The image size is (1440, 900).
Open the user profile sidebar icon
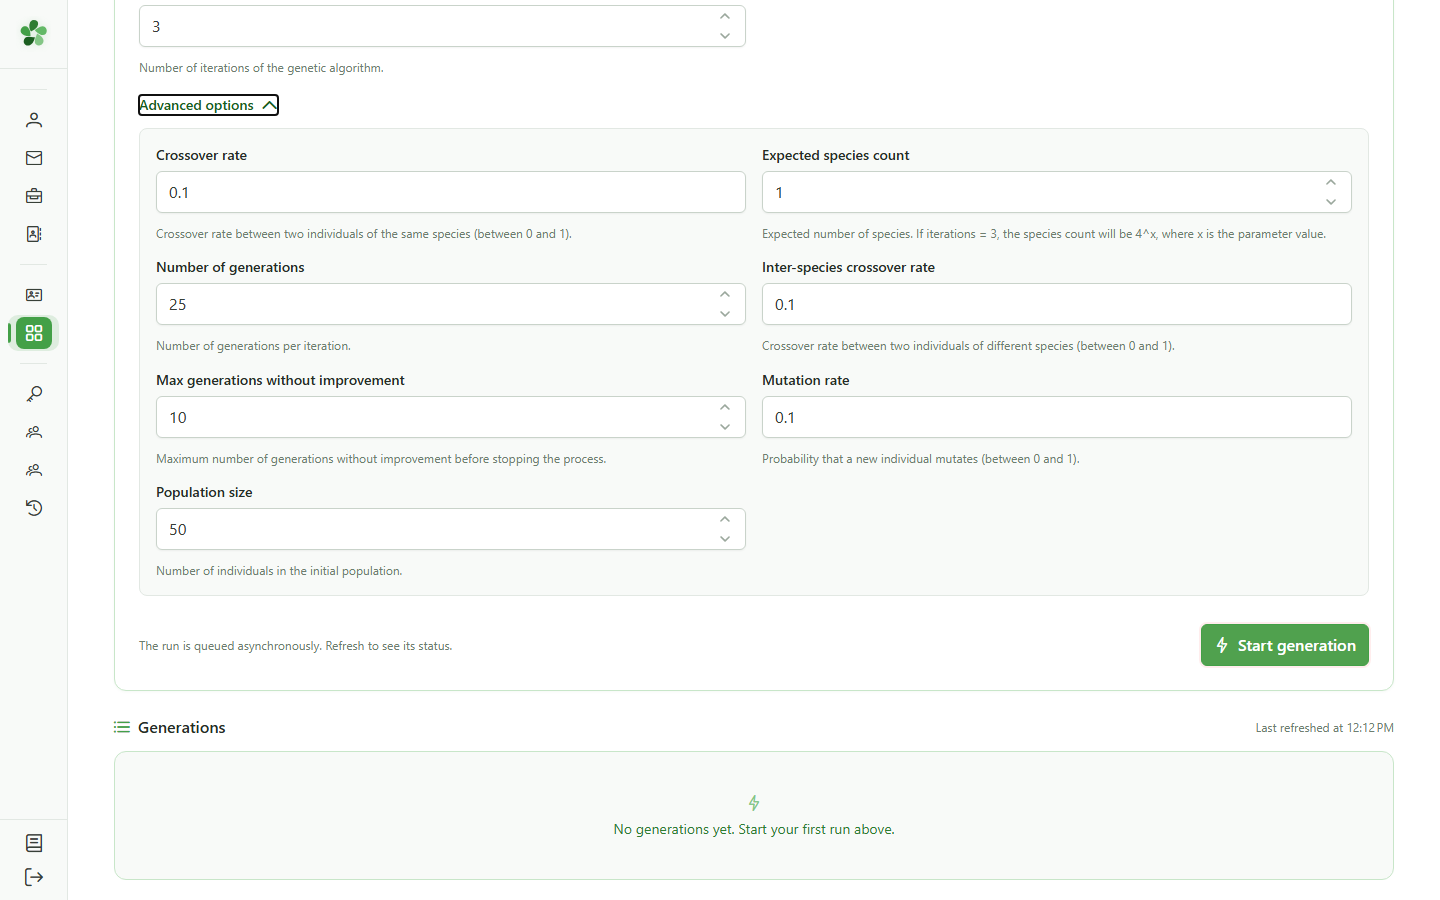pyautogui.click(x=34, y=120)
